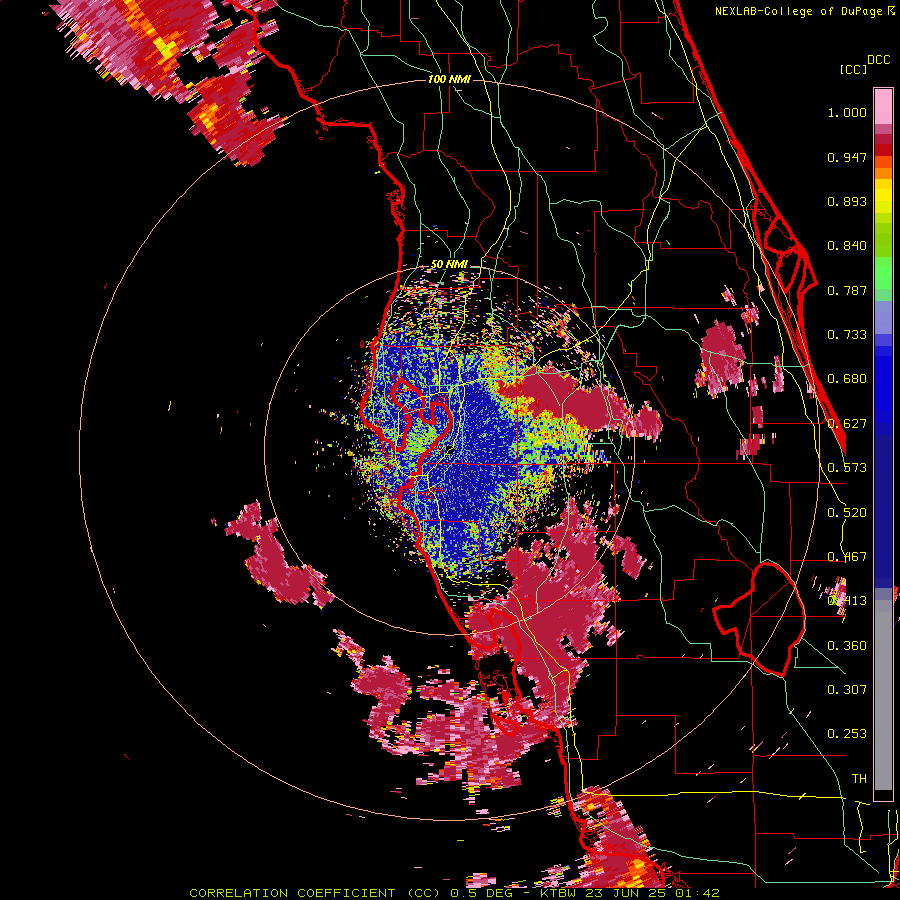This screenshot has height=900, width=900.
Task: Click the [CC] label above the color scale
Action: click(853, 69)
